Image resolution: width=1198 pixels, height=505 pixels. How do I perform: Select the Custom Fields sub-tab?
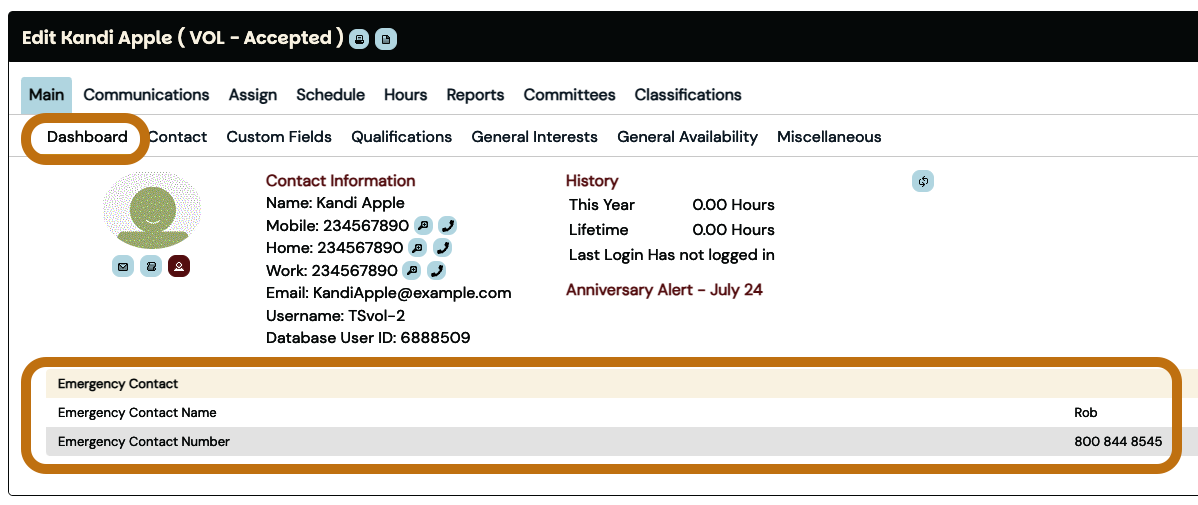point(279,137)
